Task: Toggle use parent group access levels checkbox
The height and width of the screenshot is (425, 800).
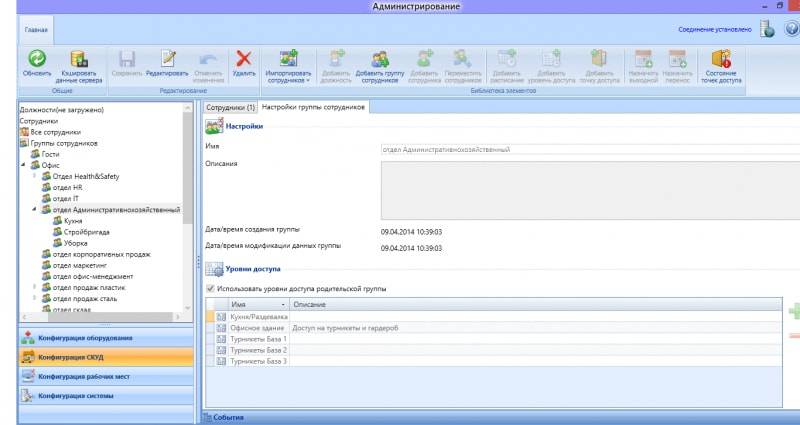Action: [209, 289]
